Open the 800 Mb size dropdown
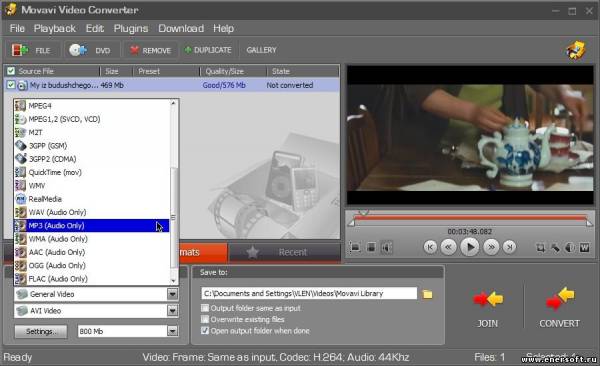Viewport: 600px width, 366px height. (x=173, y=331)
